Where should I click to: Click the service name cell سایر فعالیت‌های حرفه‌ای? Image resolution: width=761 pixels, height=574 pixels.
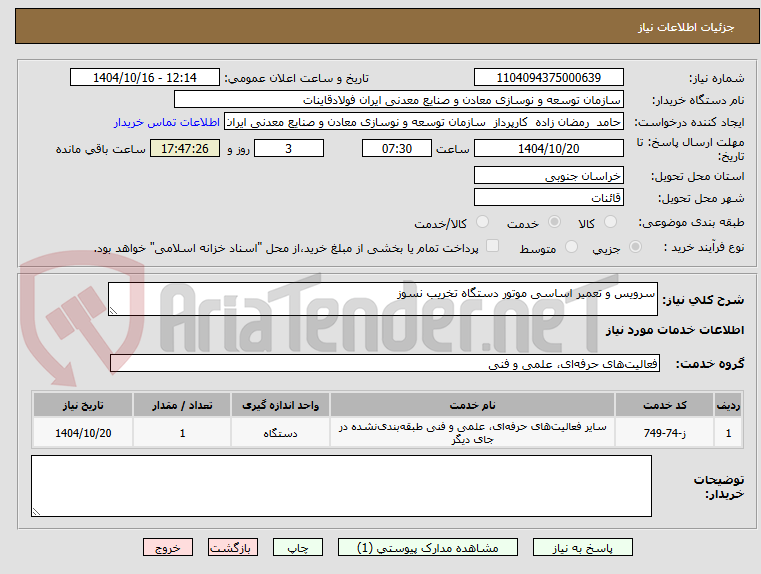(x=472, y=433)
